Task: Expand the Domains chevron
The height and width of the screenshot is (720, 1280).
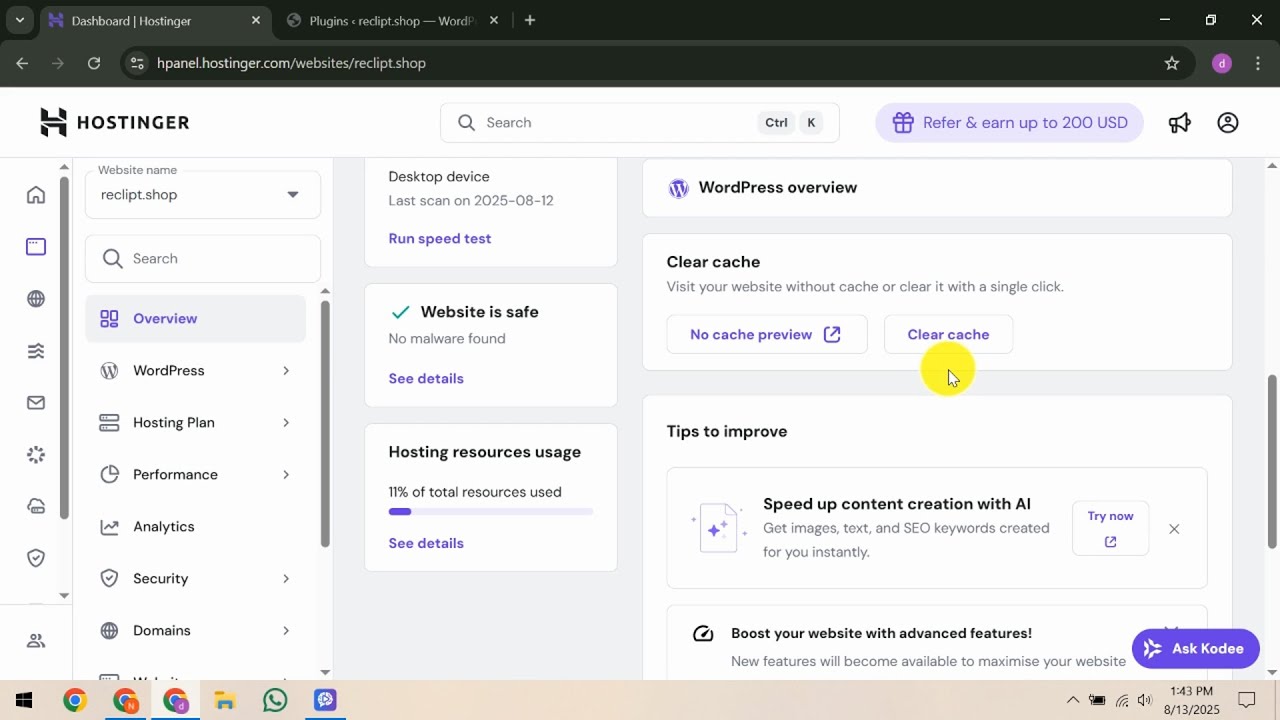Action: point(286,631)
